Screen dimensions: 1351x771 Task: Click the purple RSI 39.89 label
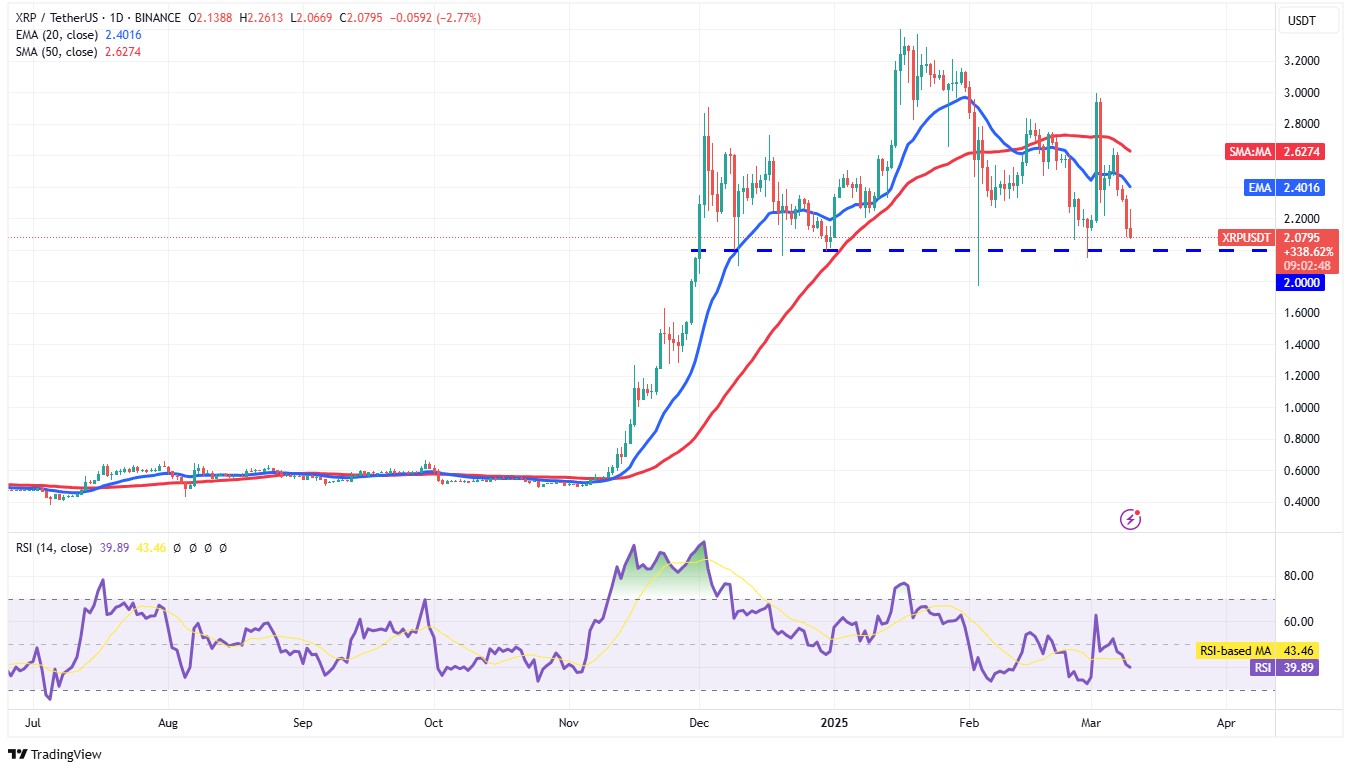[1285, 667]
